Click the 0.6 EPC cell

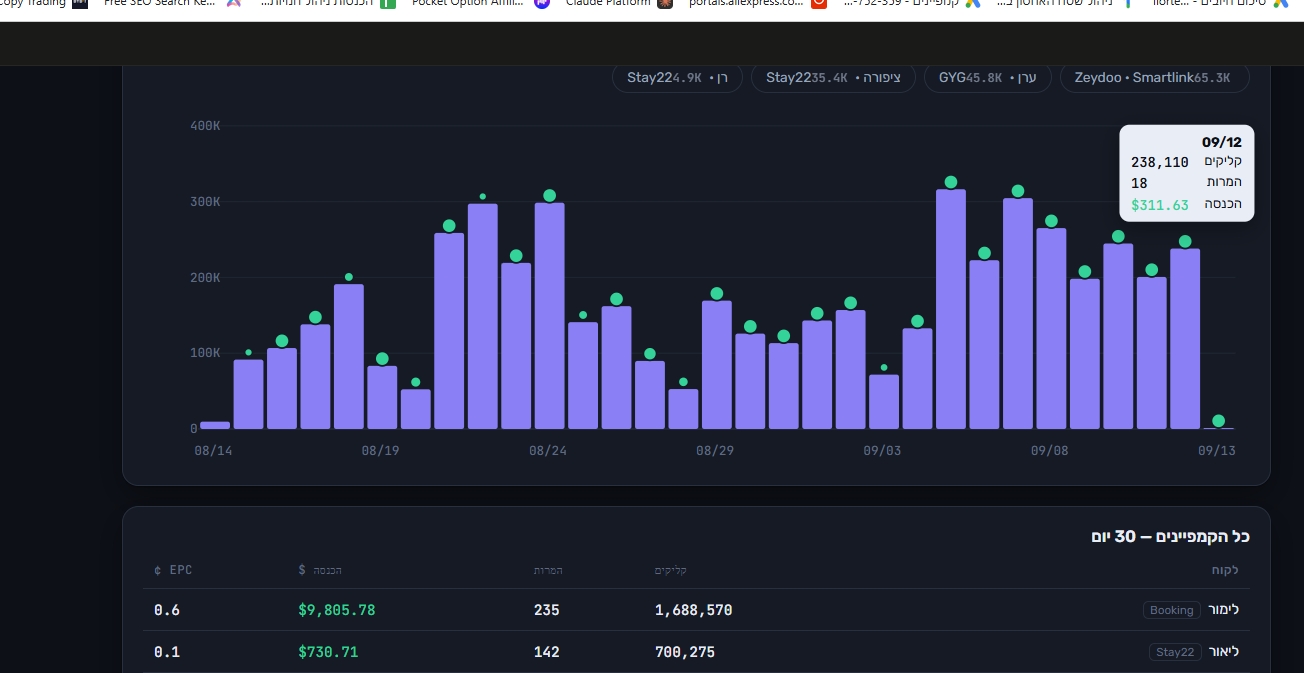[167, 610]
